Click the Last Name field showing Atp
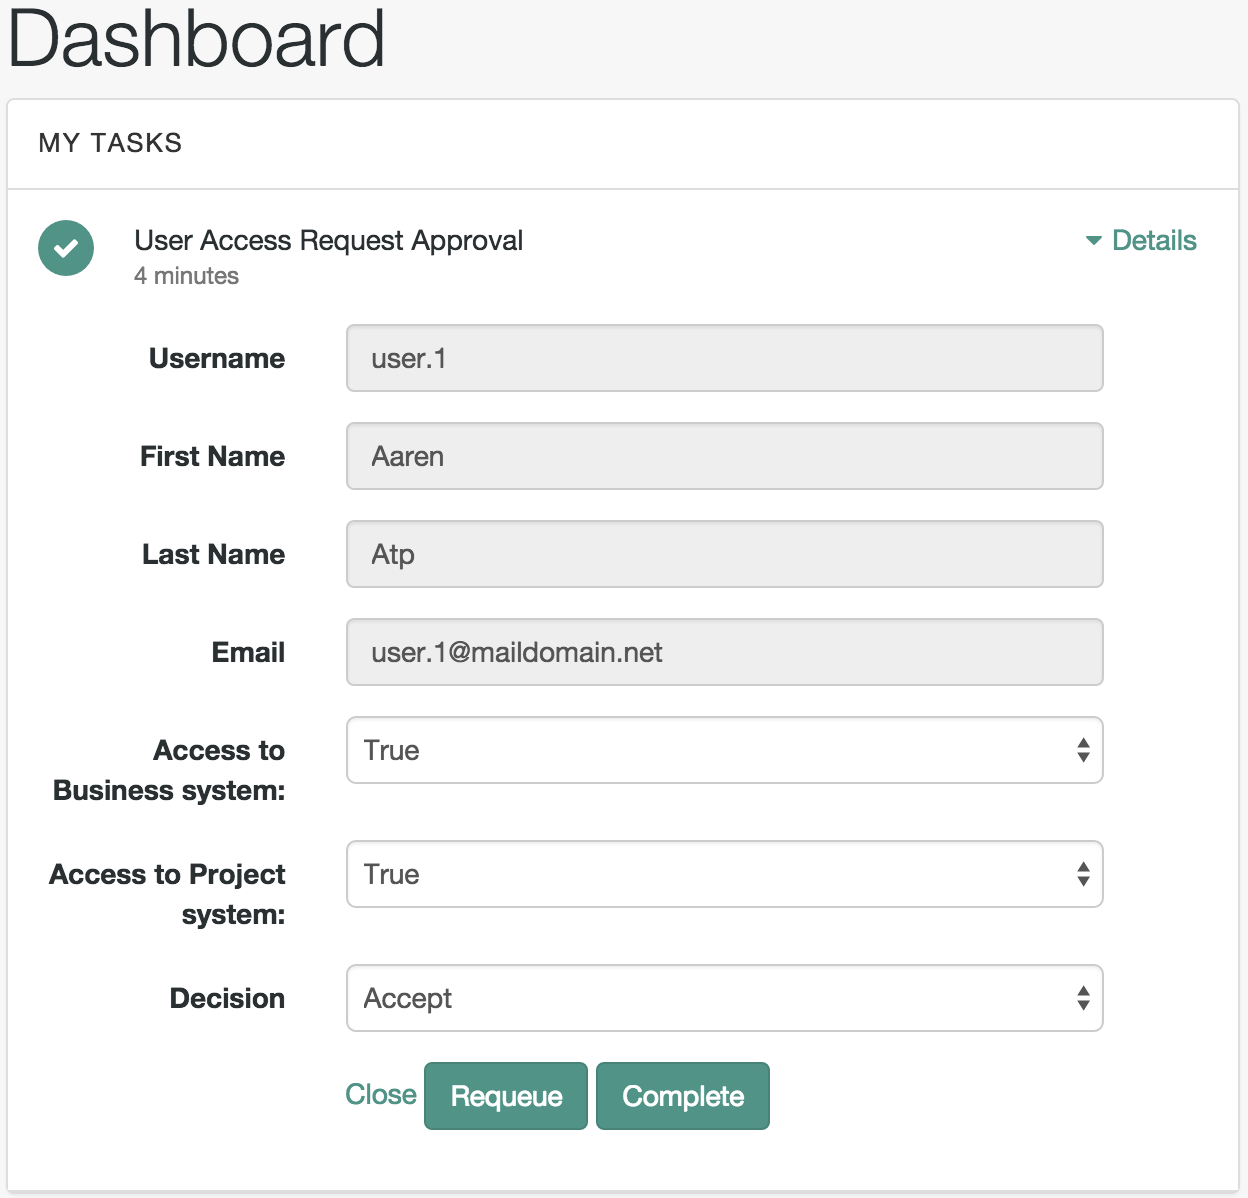The width and height of the screenshot is (1248, 1198). [x=725, y=554]
